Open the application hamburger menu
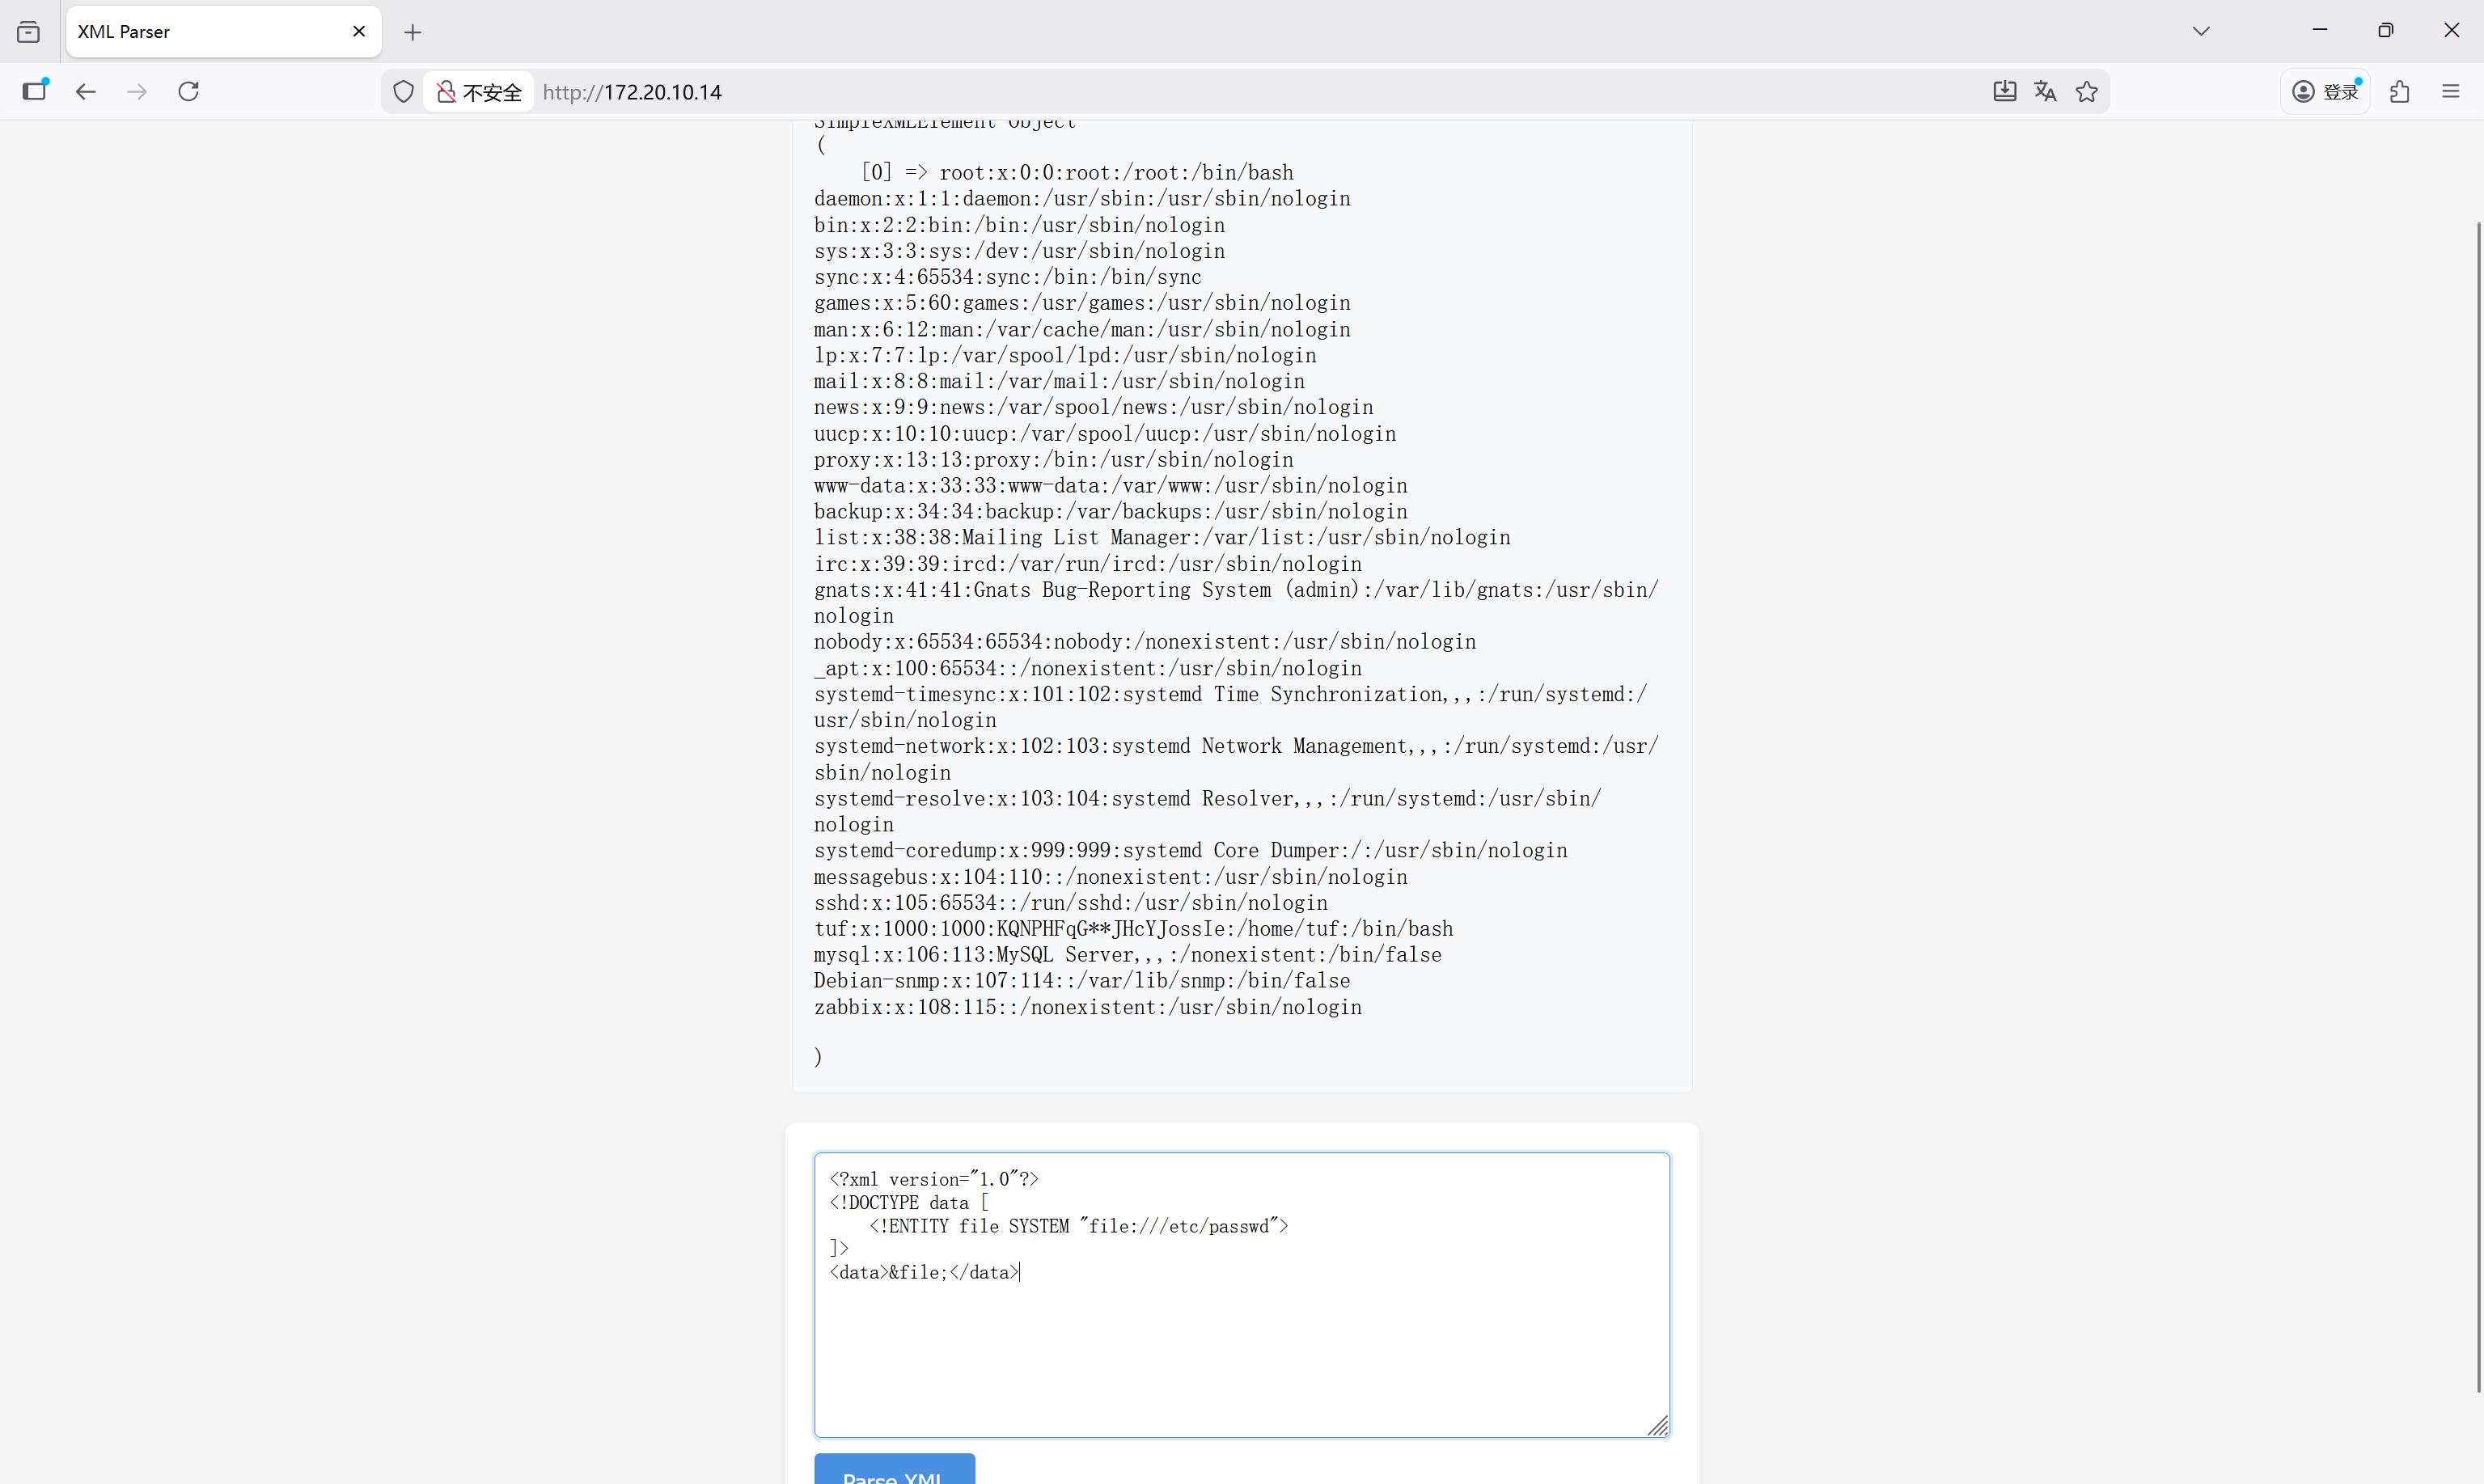 2450,92
